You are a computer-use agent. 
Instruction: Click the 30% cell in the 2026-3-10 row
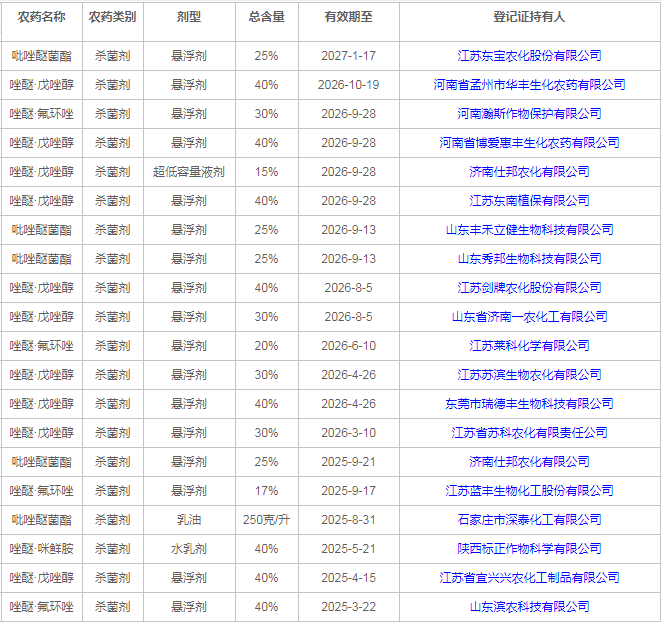tap(266, 433)
